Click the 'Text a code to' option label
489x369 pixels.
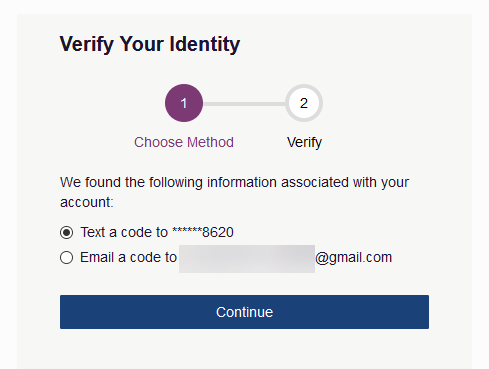pyautogui.click(x=124, y=232)
